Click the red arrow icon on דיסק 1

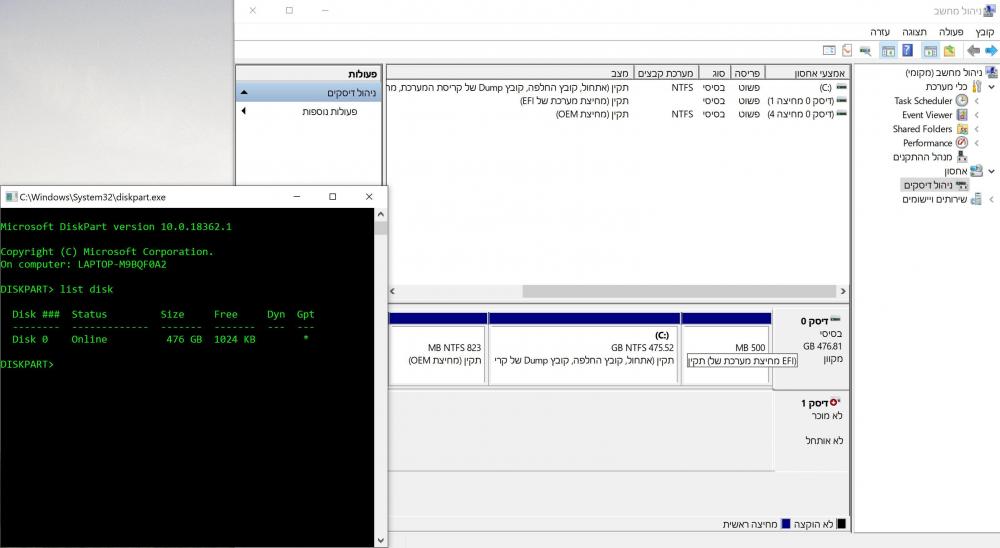[834, 402]
